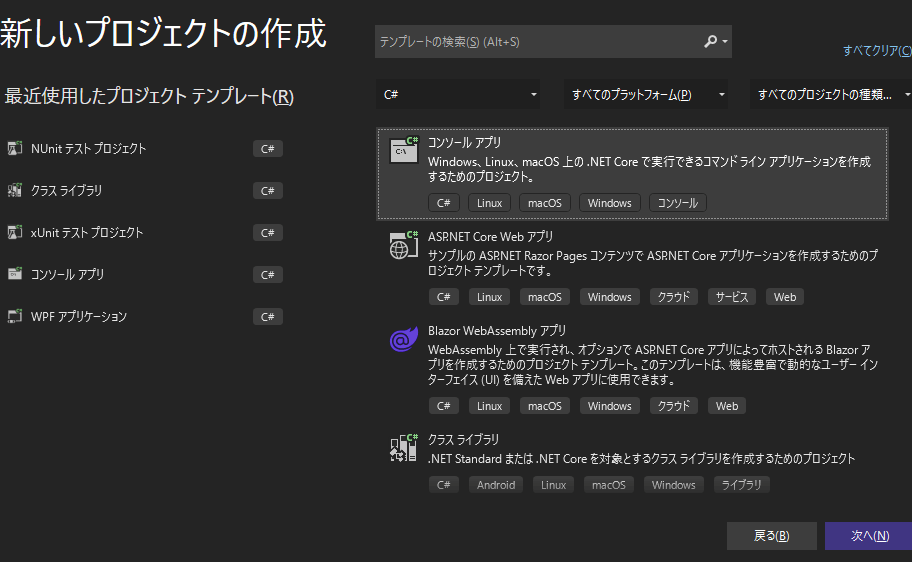
Task: Select コンソール アプリ title in template list
Action: tap(464, 143)
